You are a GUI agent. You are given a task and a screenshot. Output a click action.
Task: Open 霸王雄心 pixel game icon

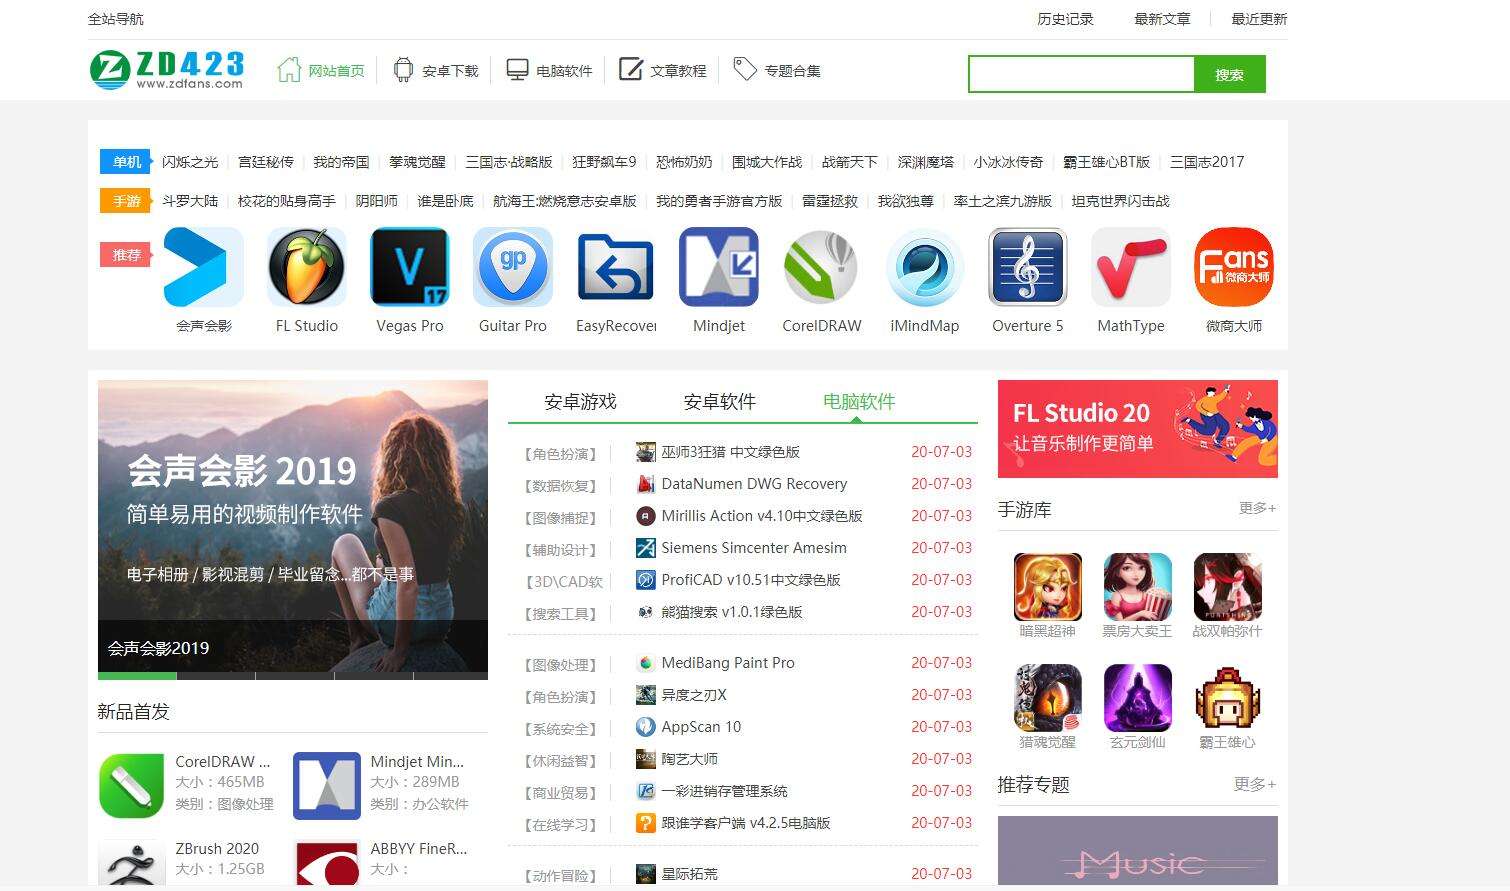1228,698
